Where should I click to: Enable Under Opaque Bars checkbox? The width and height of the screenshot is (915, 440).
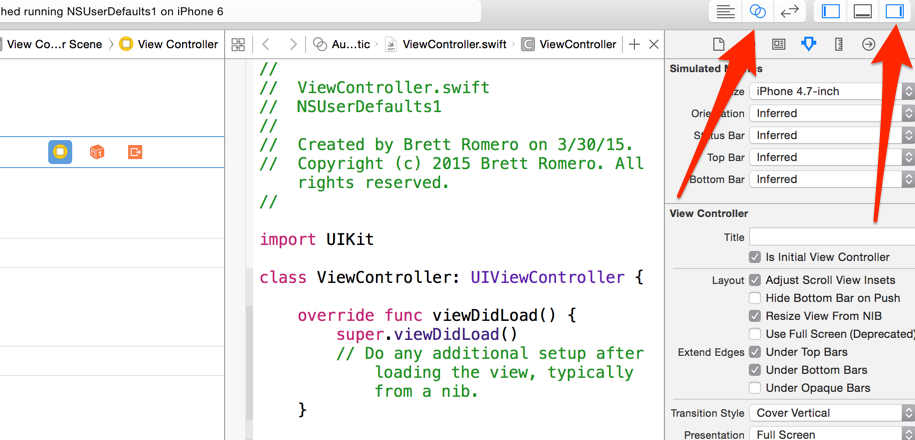click(755, 388)
